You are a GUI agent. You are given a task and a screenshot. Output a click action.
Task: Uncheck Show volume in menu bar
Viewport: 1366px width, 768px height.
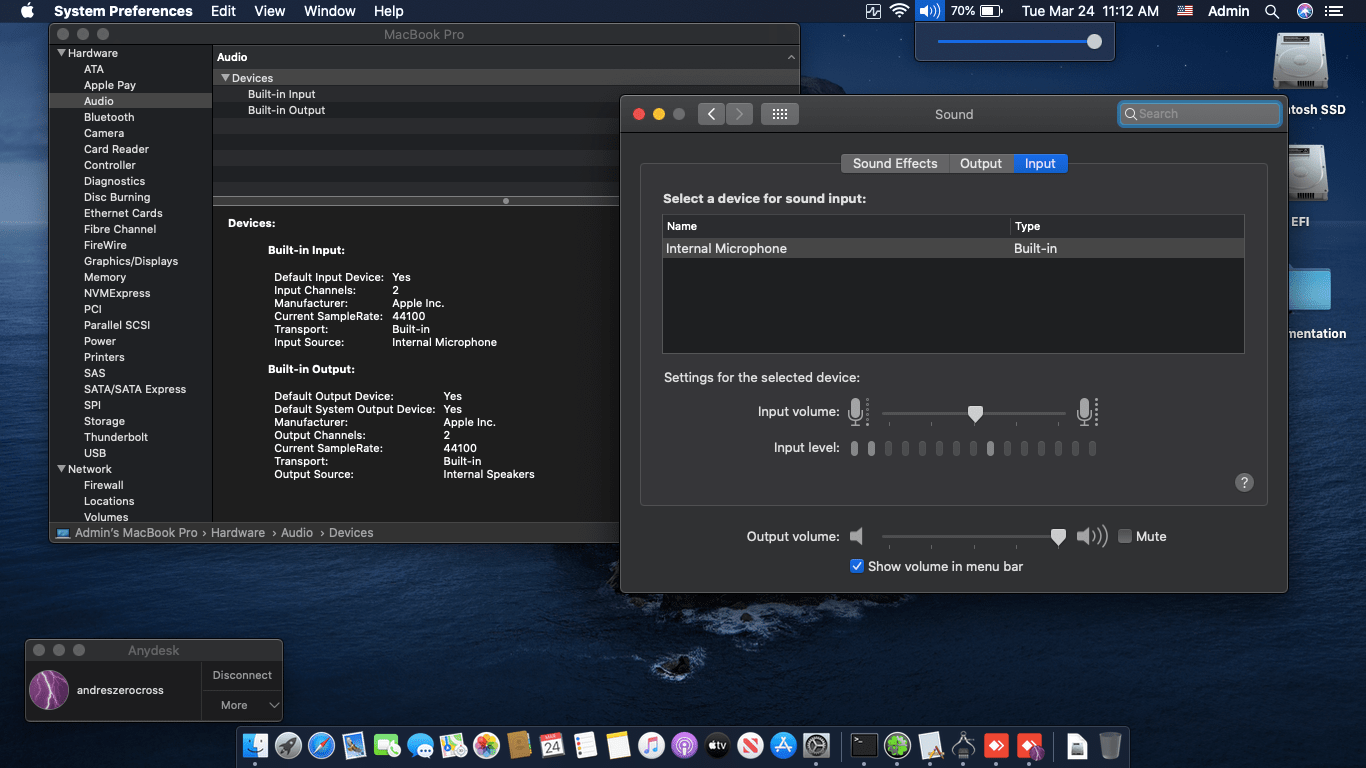click(x=857, y=566)
